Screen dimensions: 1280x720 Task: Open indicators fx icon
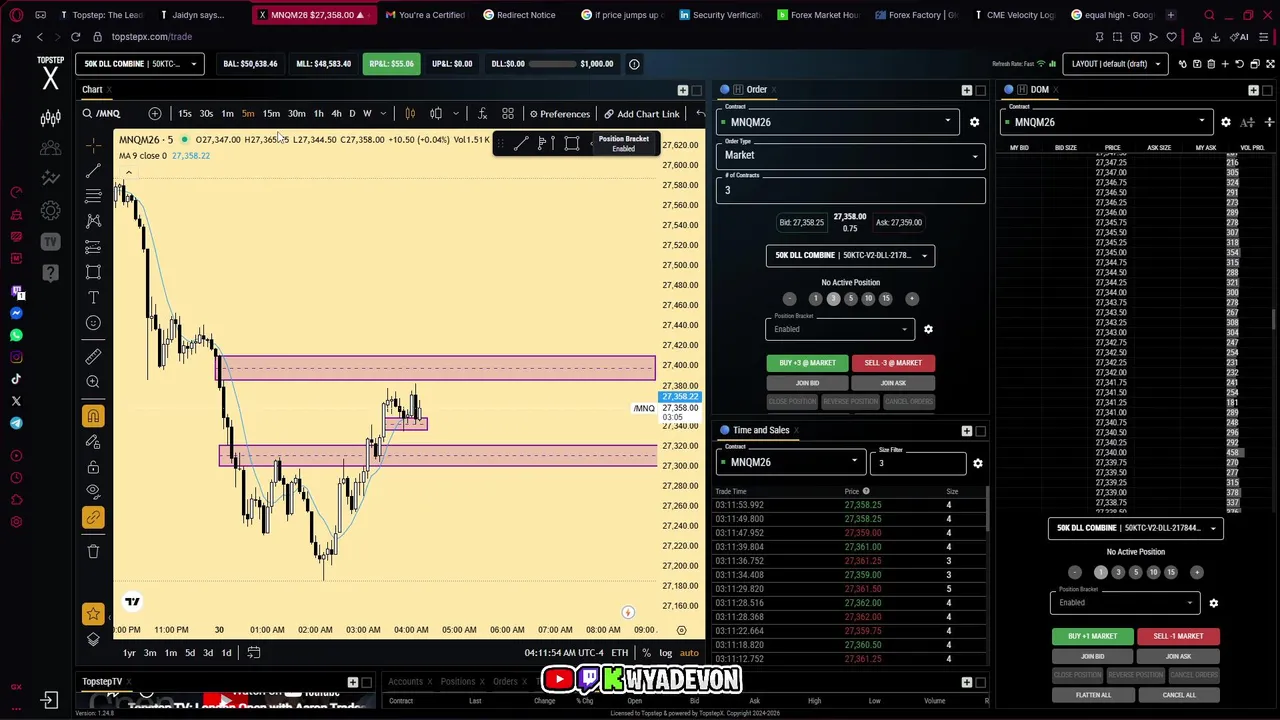482,114
